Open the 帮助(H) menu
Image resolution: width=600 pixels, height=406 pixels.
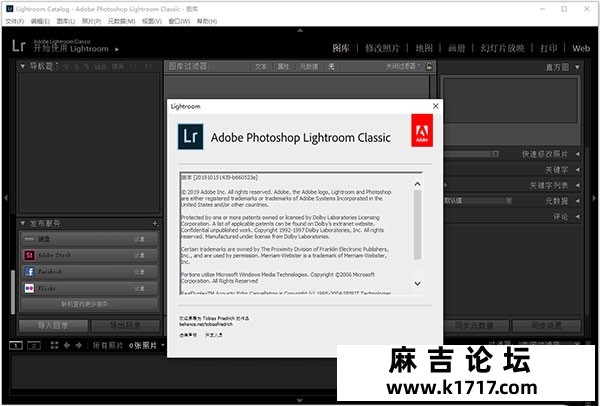207,21
